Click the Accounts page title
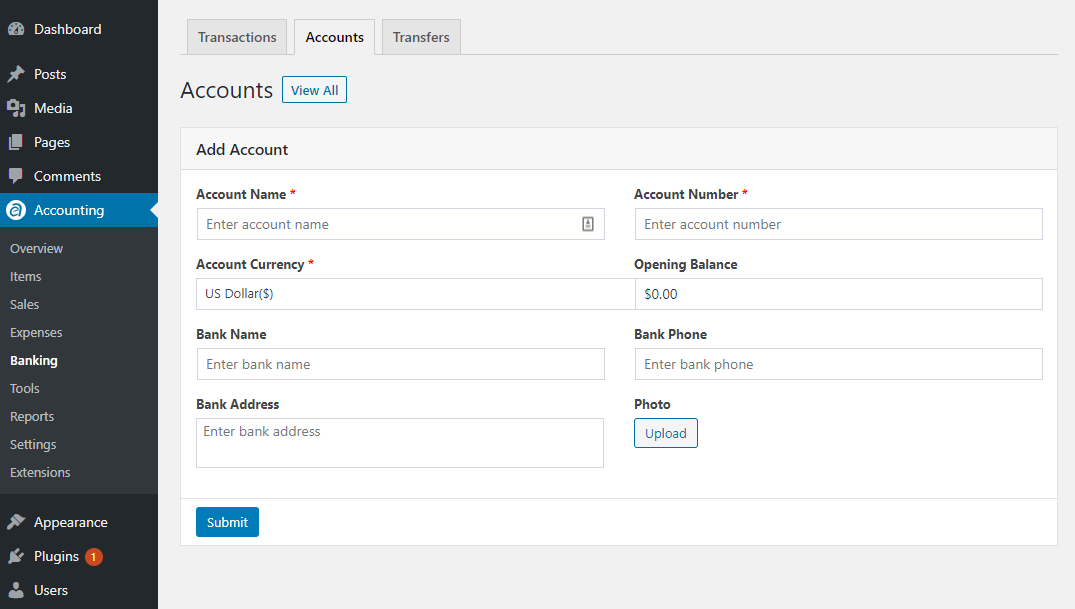 click(x=227, y=91)
